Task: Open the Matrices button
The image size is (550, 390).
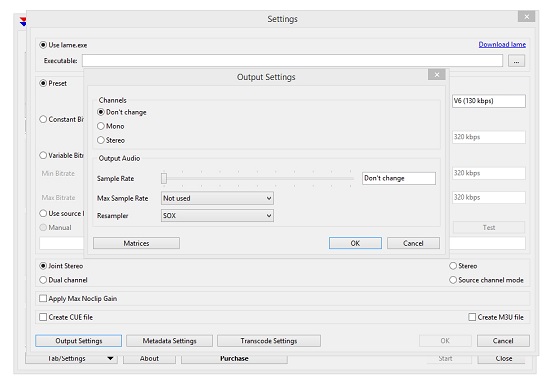Action: click(136, 243)
